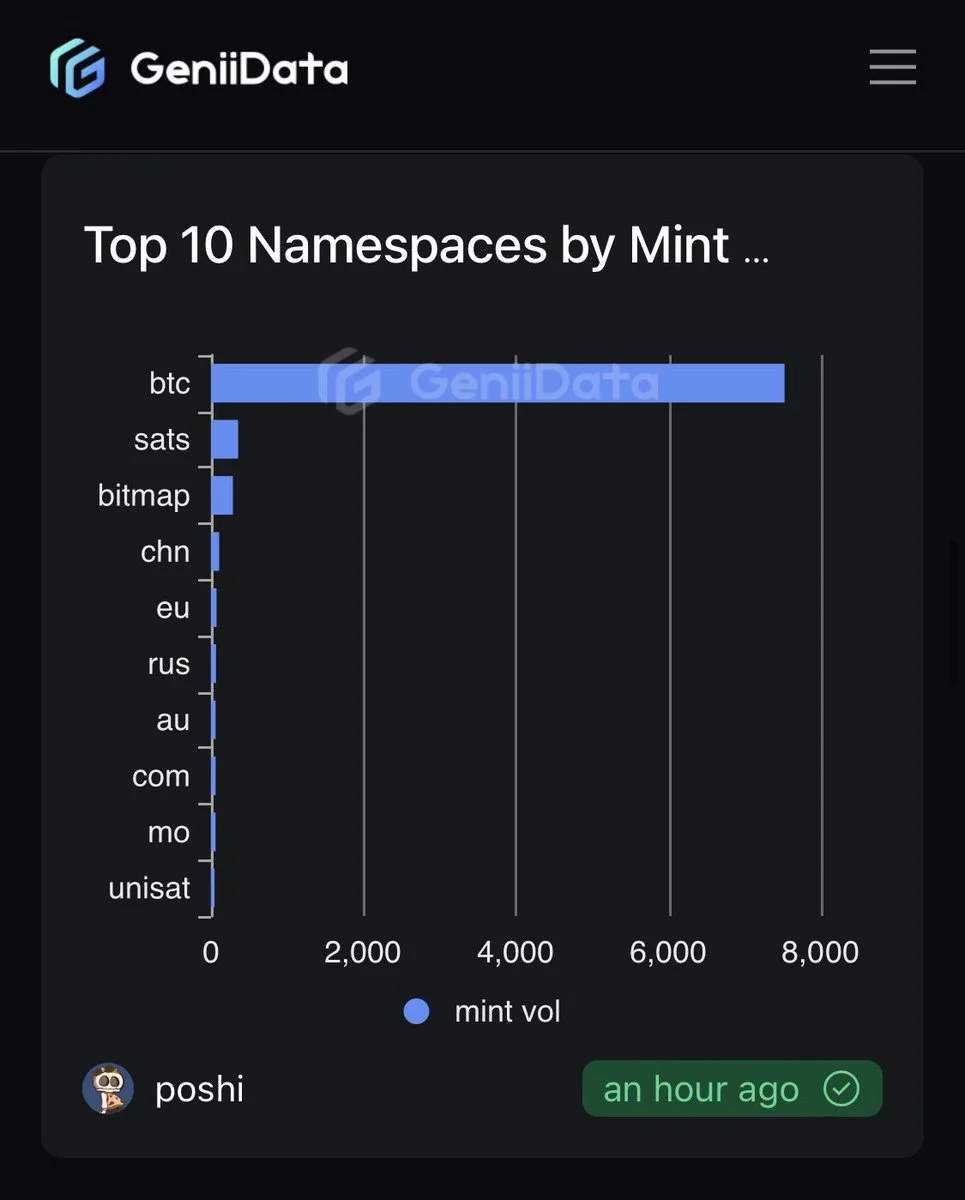
Task: Open the 'Top 10 Namespaces by Mint' title
Action: click(426, 245)
